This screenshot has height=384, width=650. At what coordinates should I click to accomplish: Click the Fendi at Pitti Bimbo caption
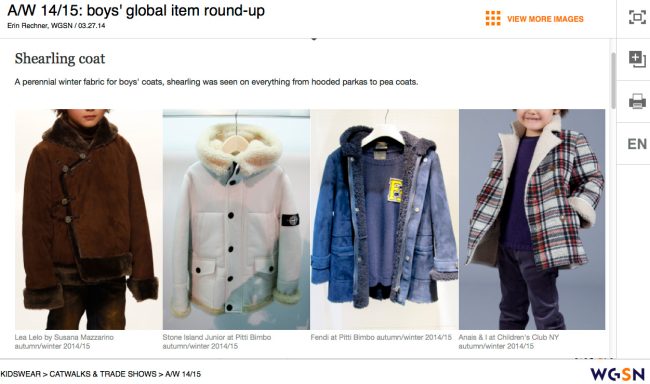pos(381,338)
